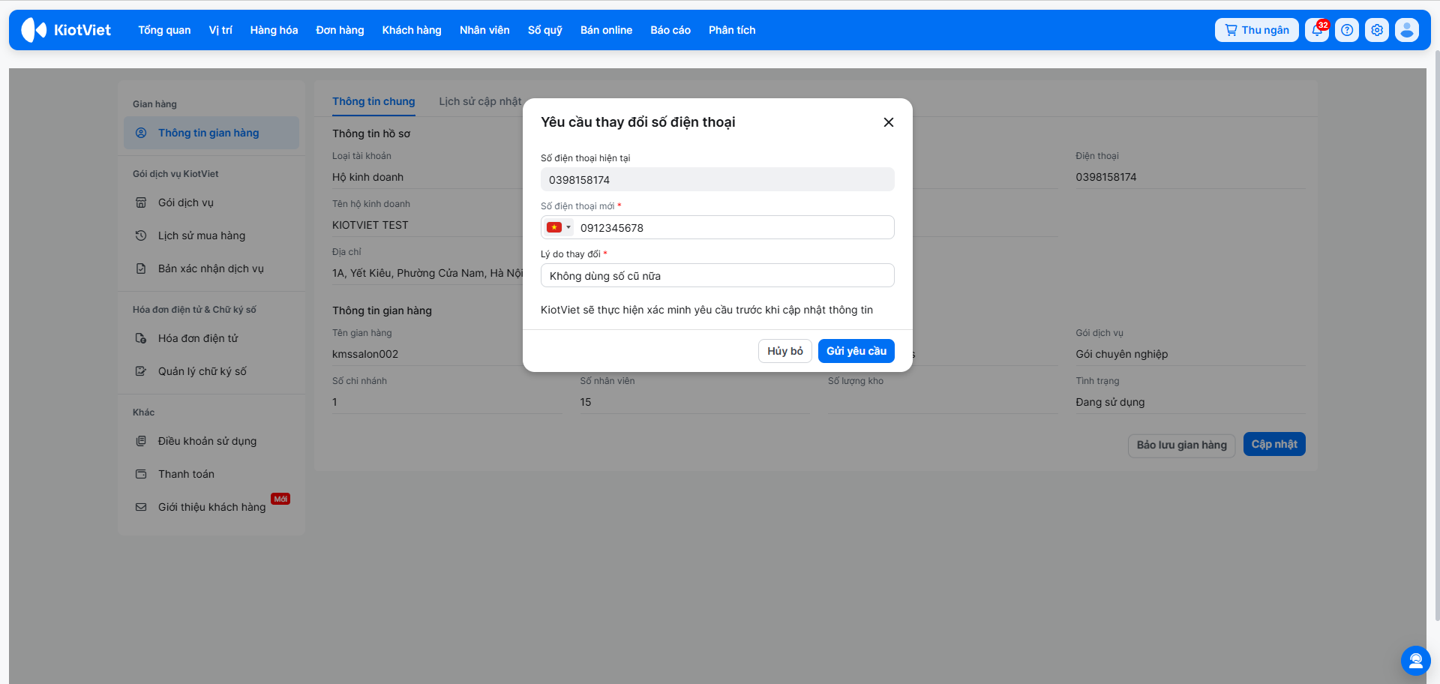Click the Gửi yêu cầu button

(x=856, y=351)
